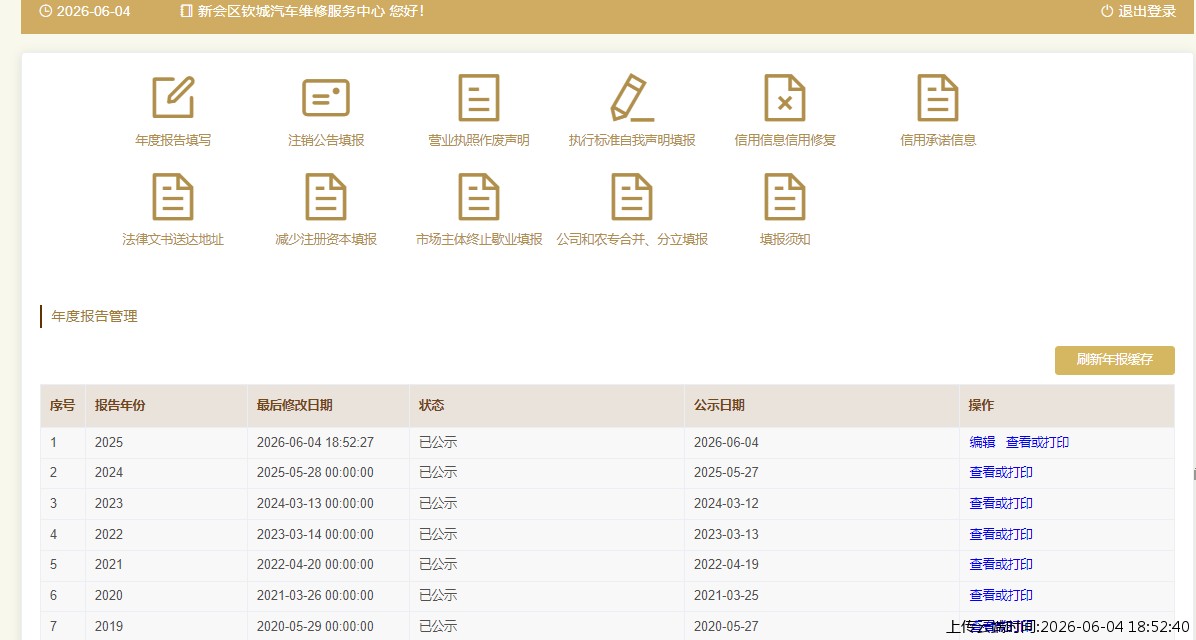The width and height of the screenshot is (1196, 640).
Task: Click the 已公示 status in the 2022 row
Action: click(x=438, y=534)
